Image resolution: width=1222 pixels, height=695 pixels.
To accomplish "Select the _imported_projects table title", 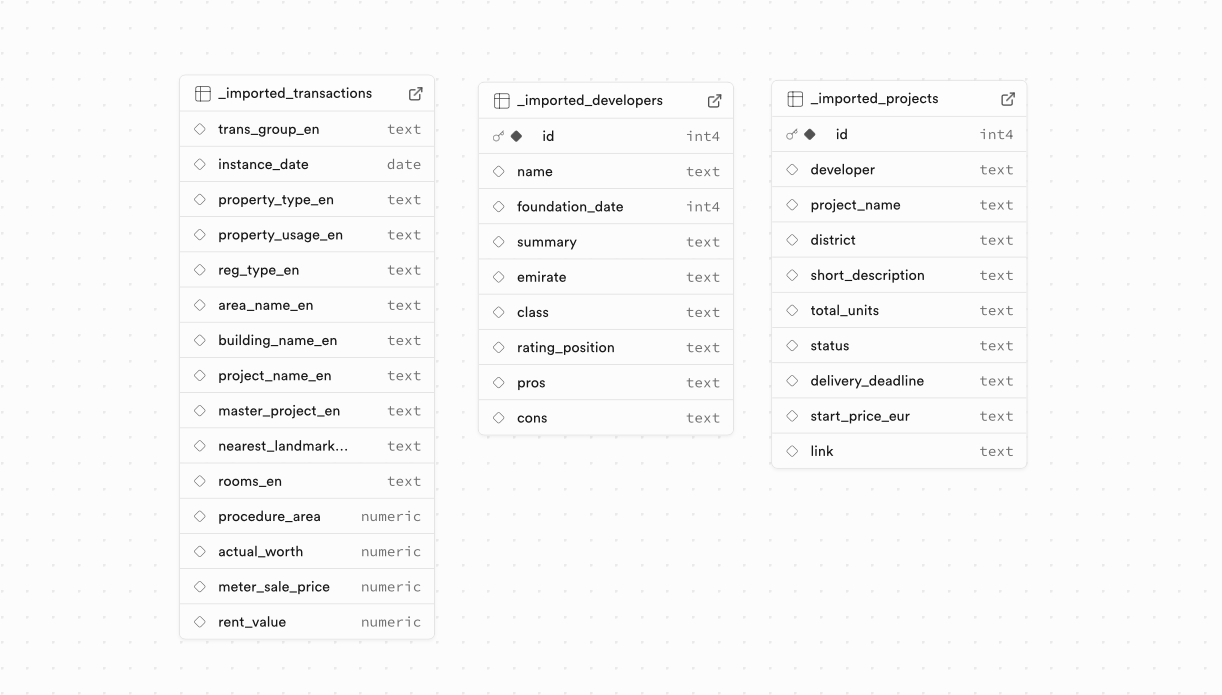I will 874,99.
